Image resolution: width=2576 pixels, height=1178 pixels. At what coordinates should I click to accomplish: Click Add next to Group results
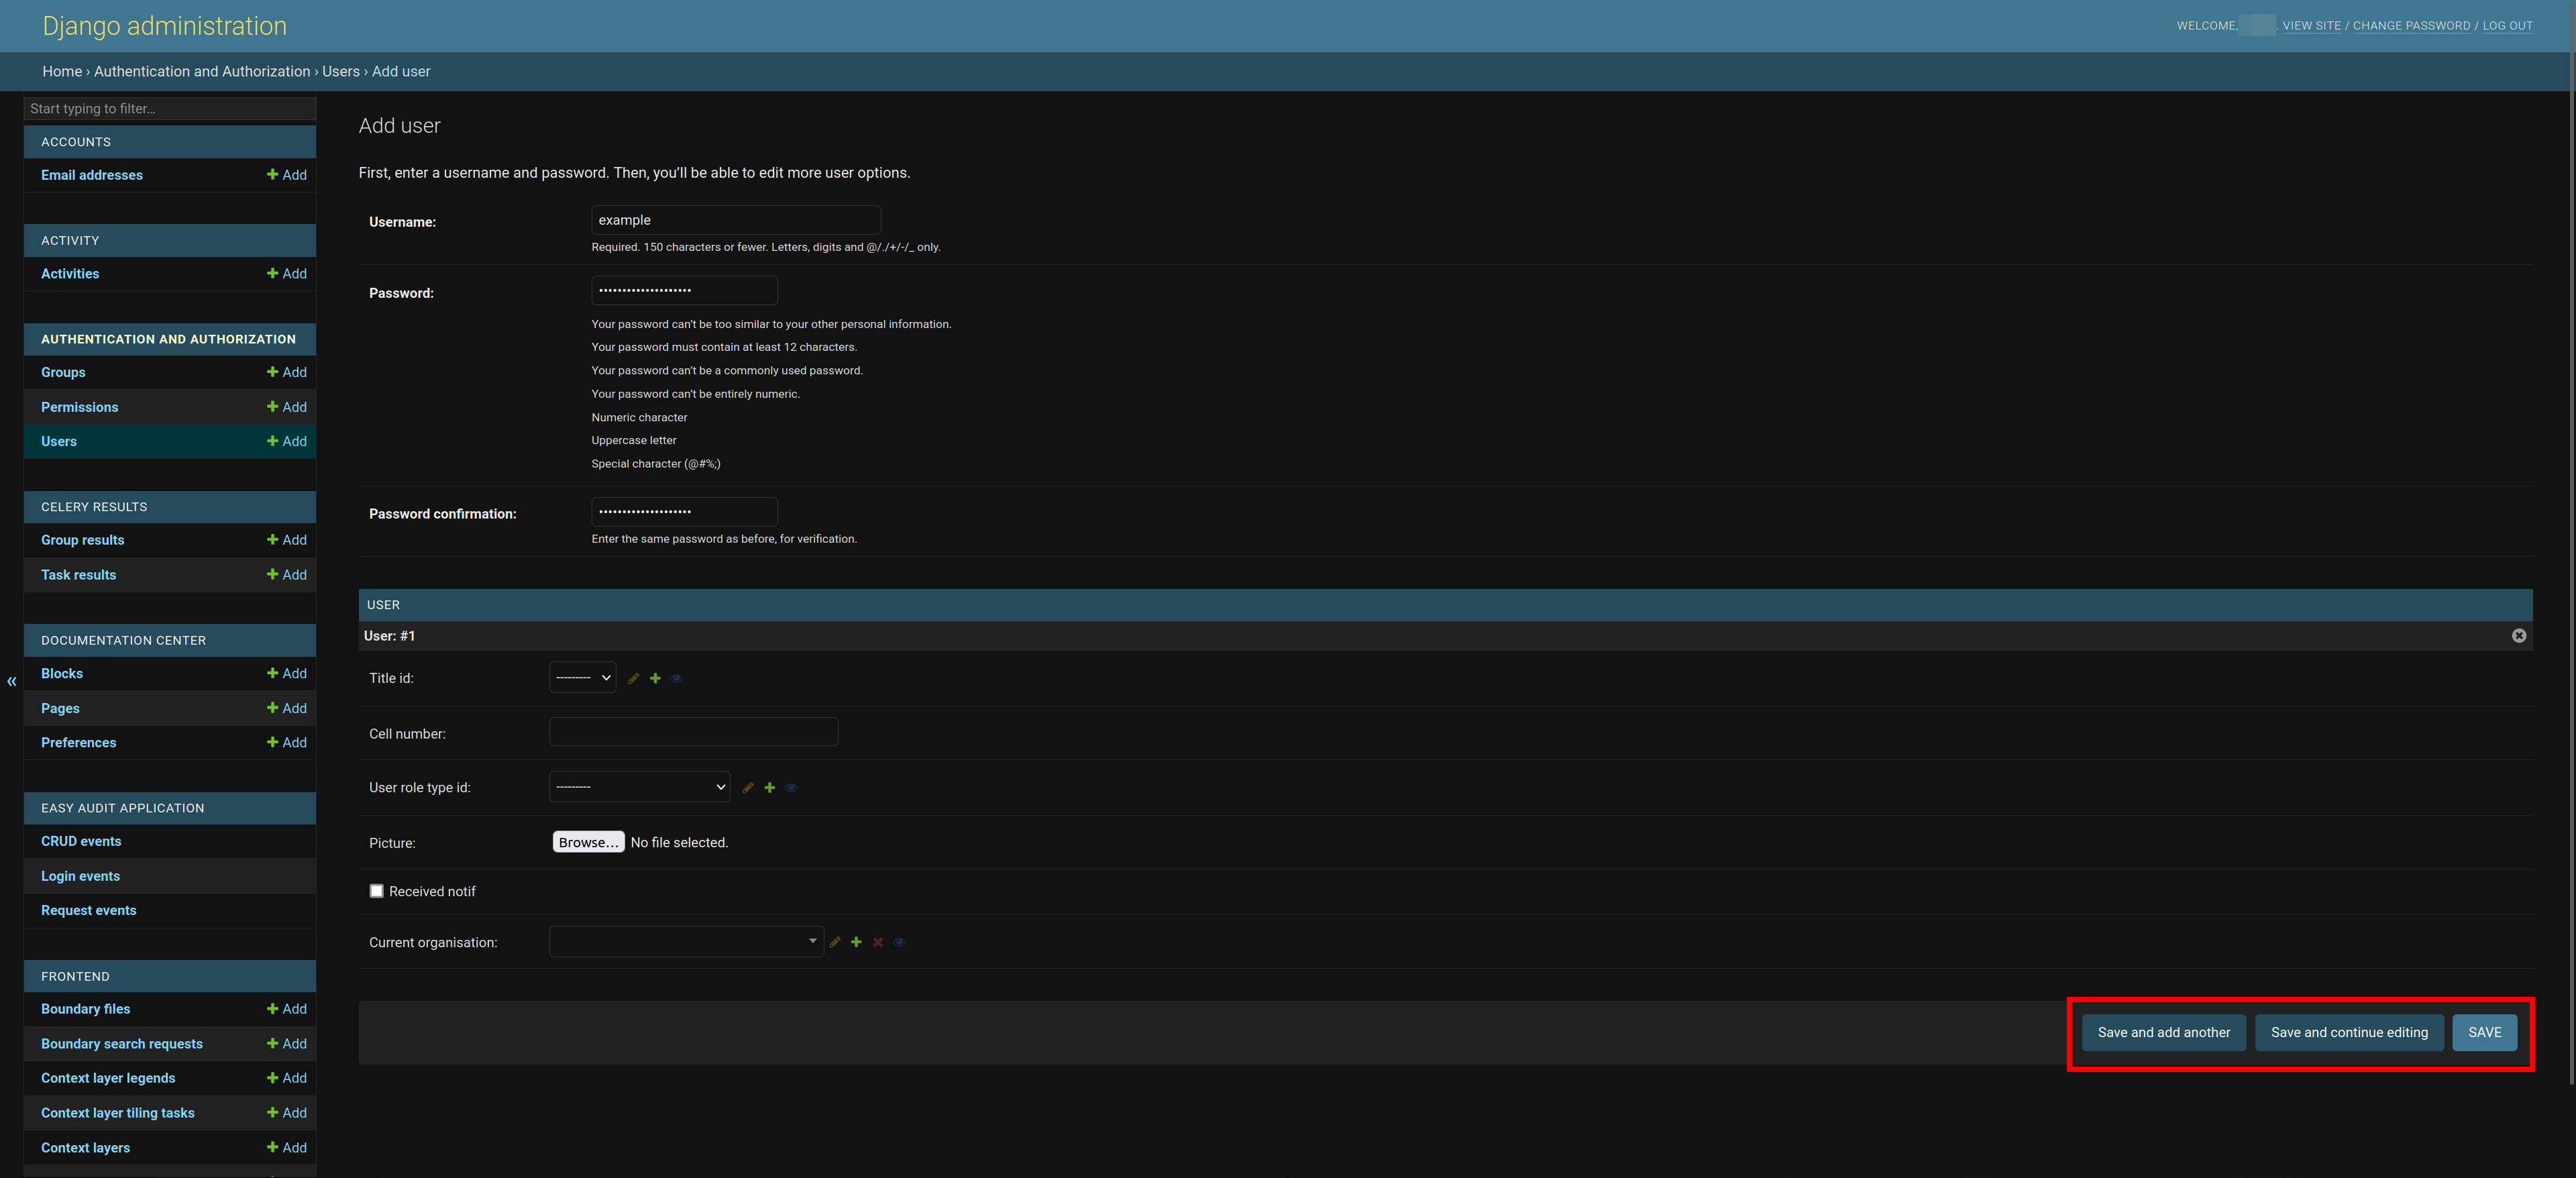[x=287, y=540]
